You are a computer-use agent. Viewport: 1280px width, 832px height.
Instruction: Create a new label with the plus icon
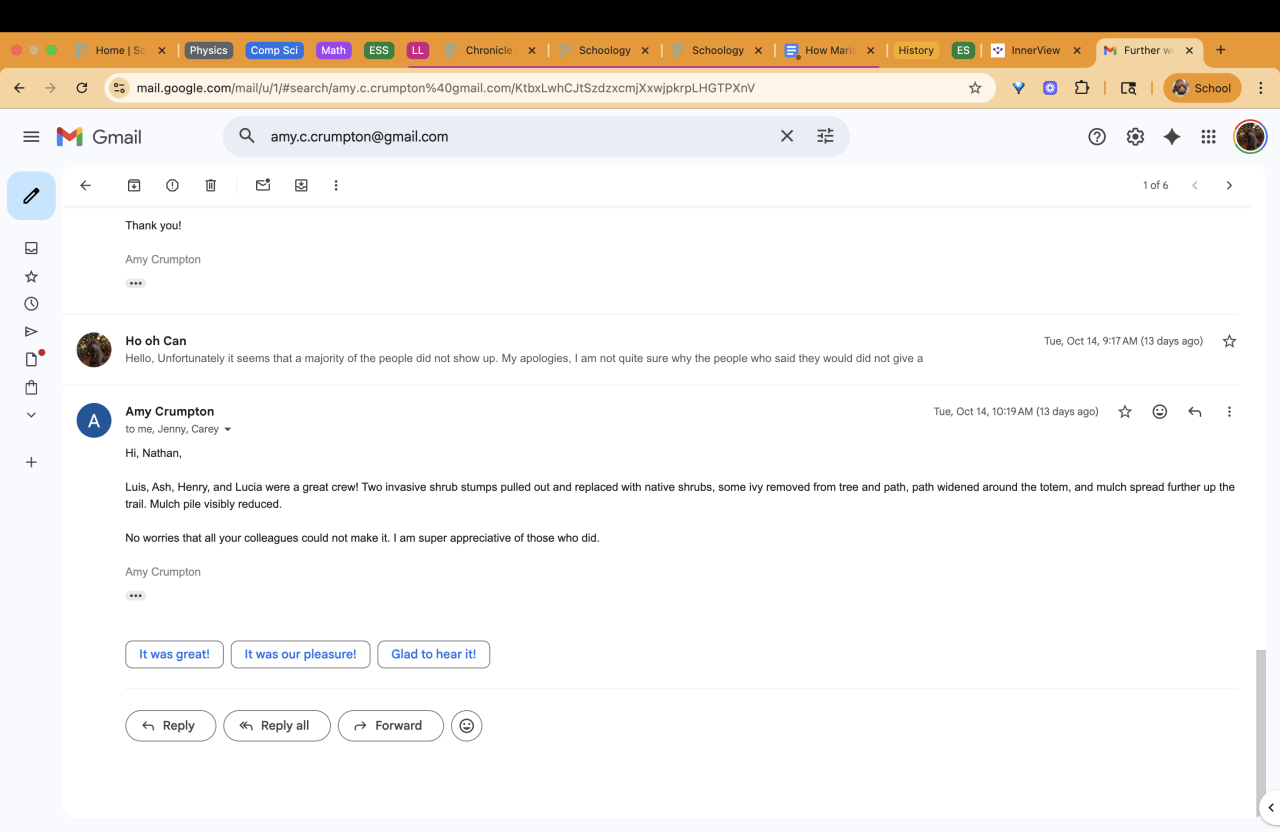click(x=31, y=462)
